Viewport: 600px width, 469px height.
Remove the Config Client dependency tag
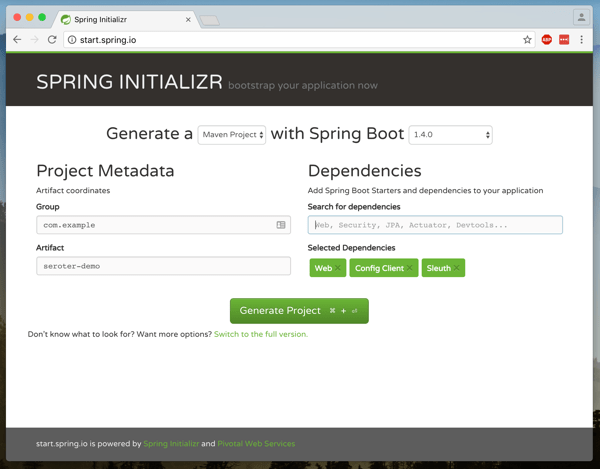pyautogui.click(x=410, y=268)
